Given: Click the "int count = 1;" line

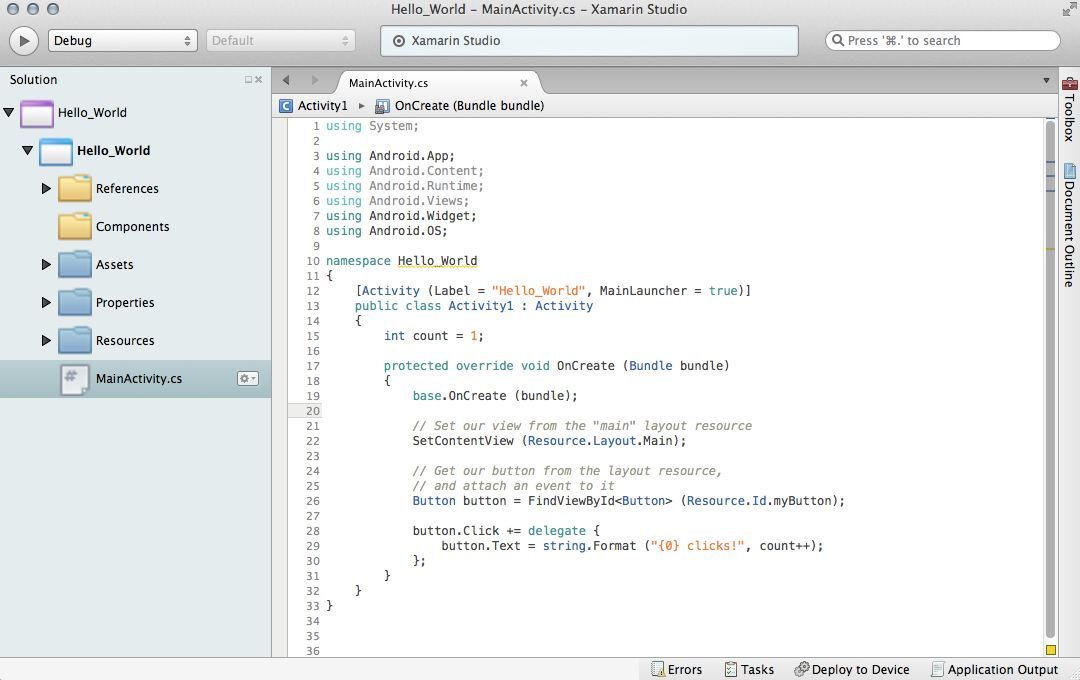Looking at the screenshot, I should (x=434, y=336).
